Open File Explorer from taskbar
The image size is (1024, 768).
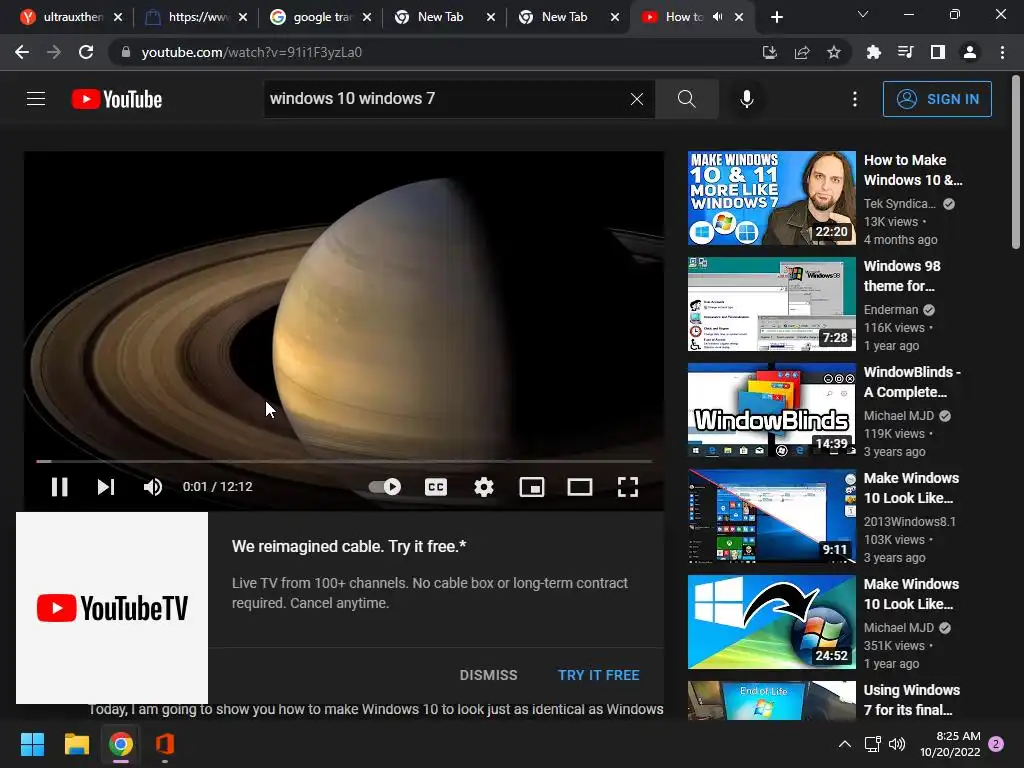pyautogui.click(x=76, y=744)
